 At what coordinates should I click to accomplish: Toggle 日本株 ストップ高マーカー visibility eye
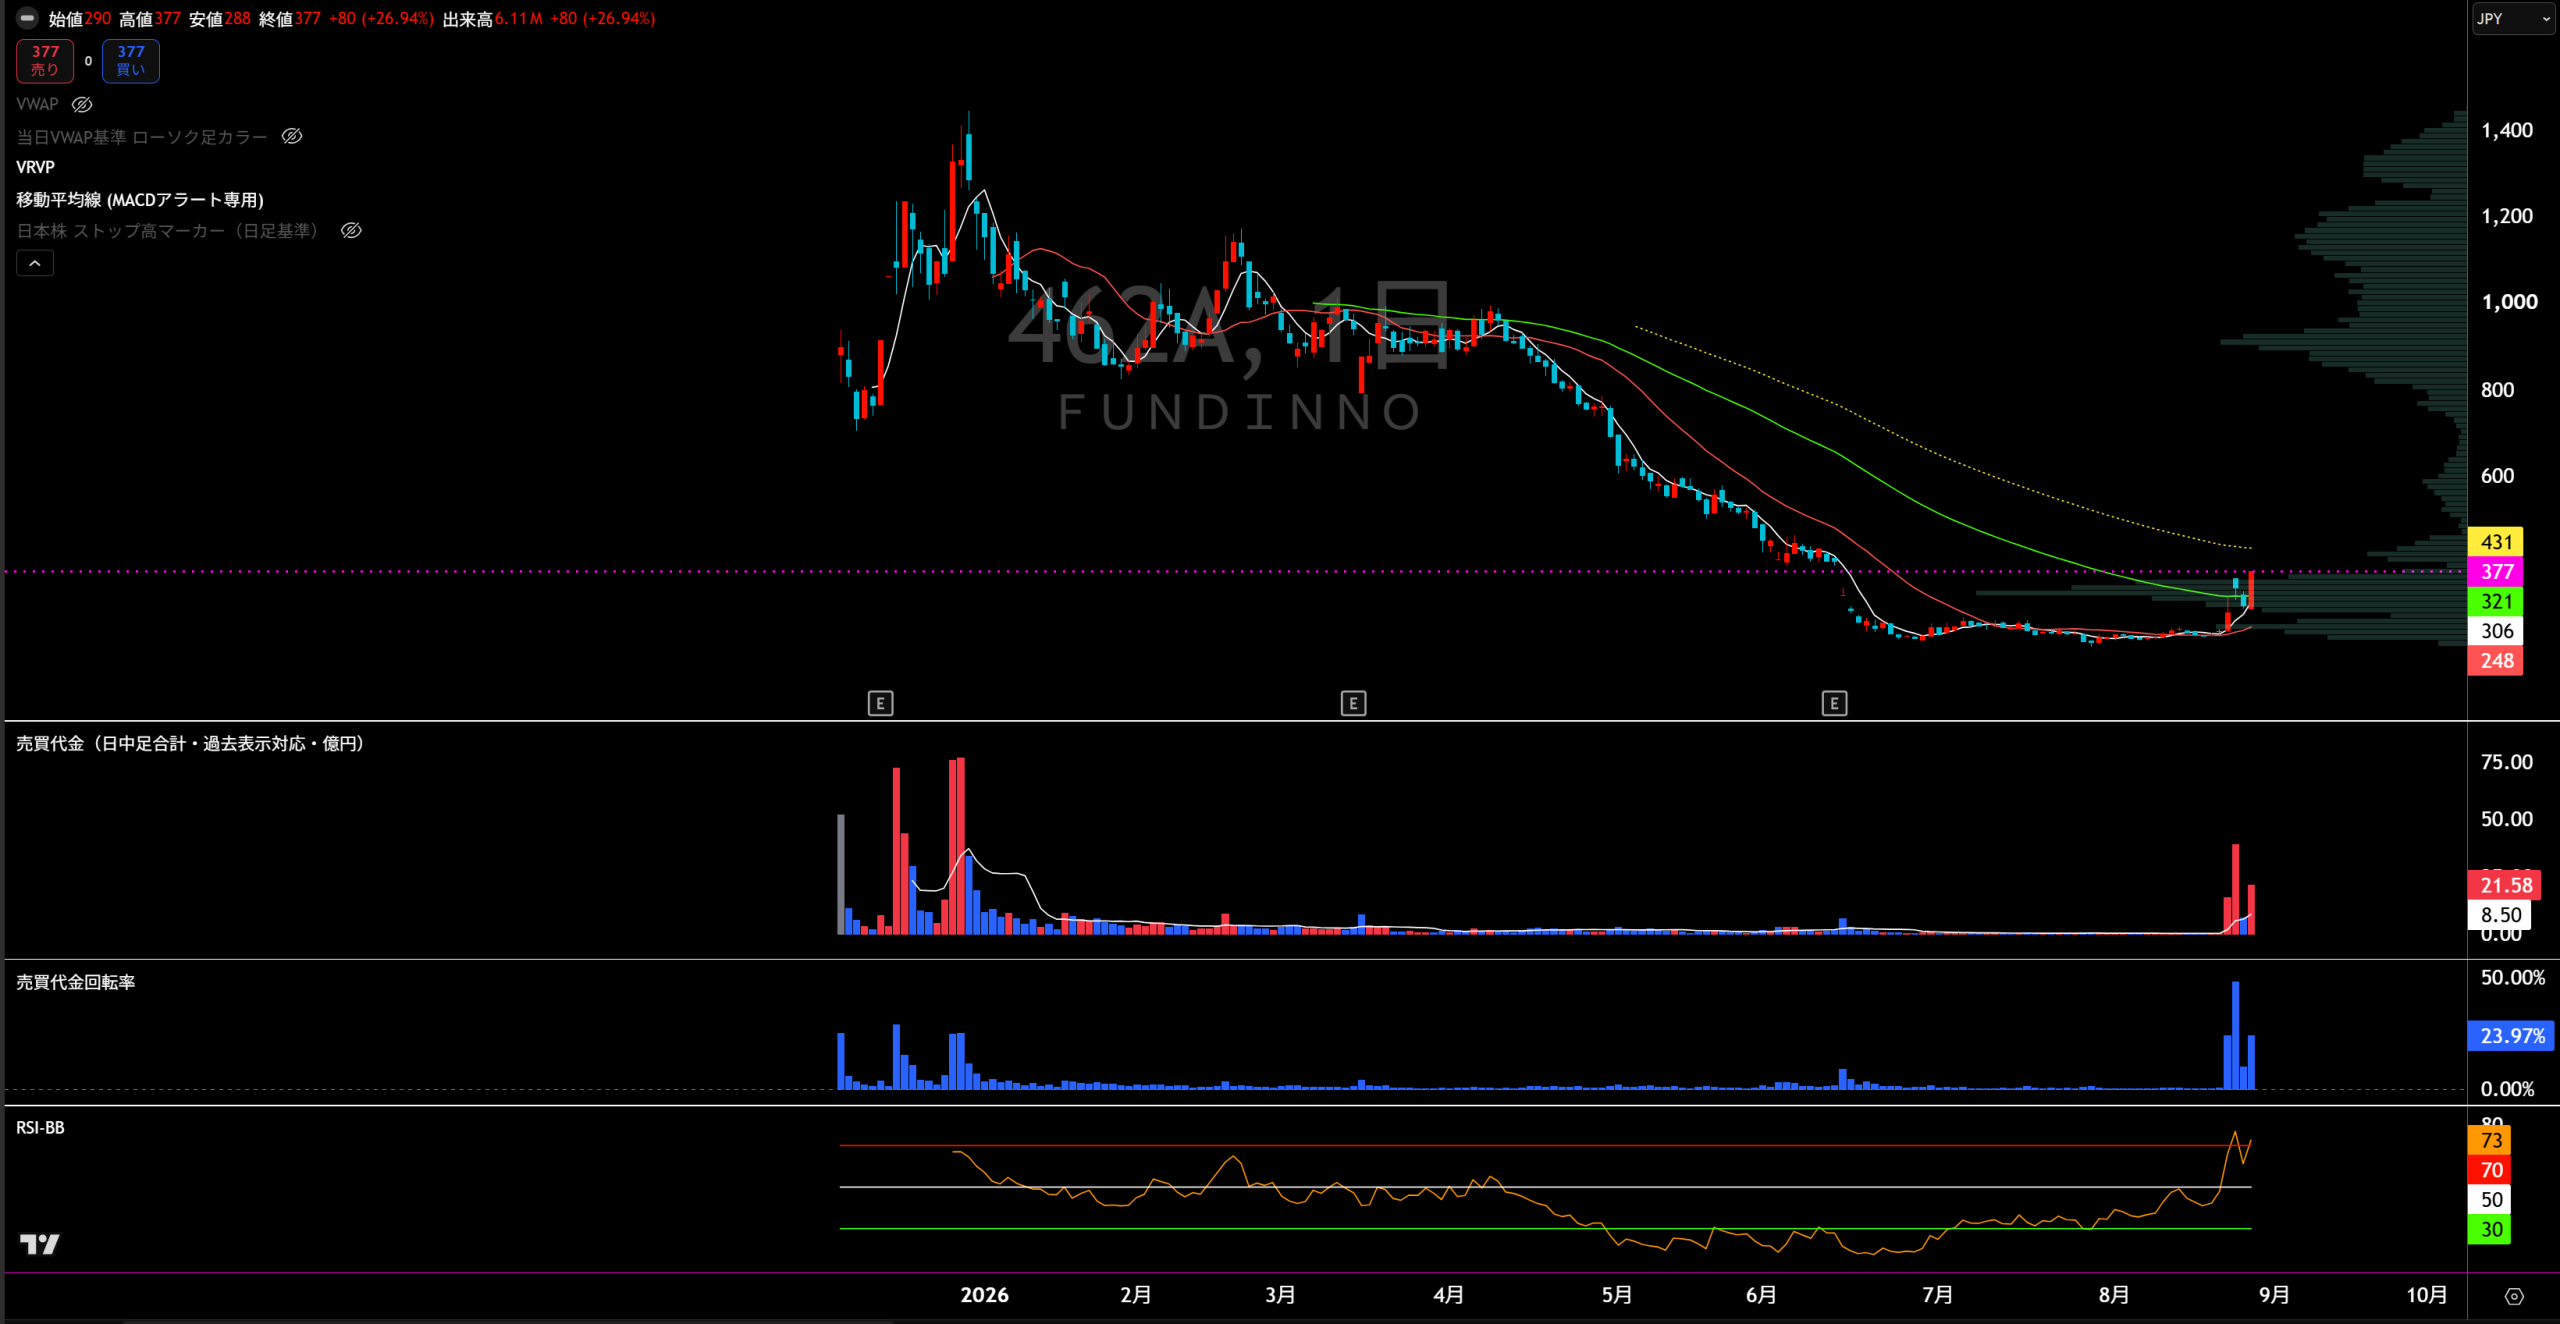351,231
